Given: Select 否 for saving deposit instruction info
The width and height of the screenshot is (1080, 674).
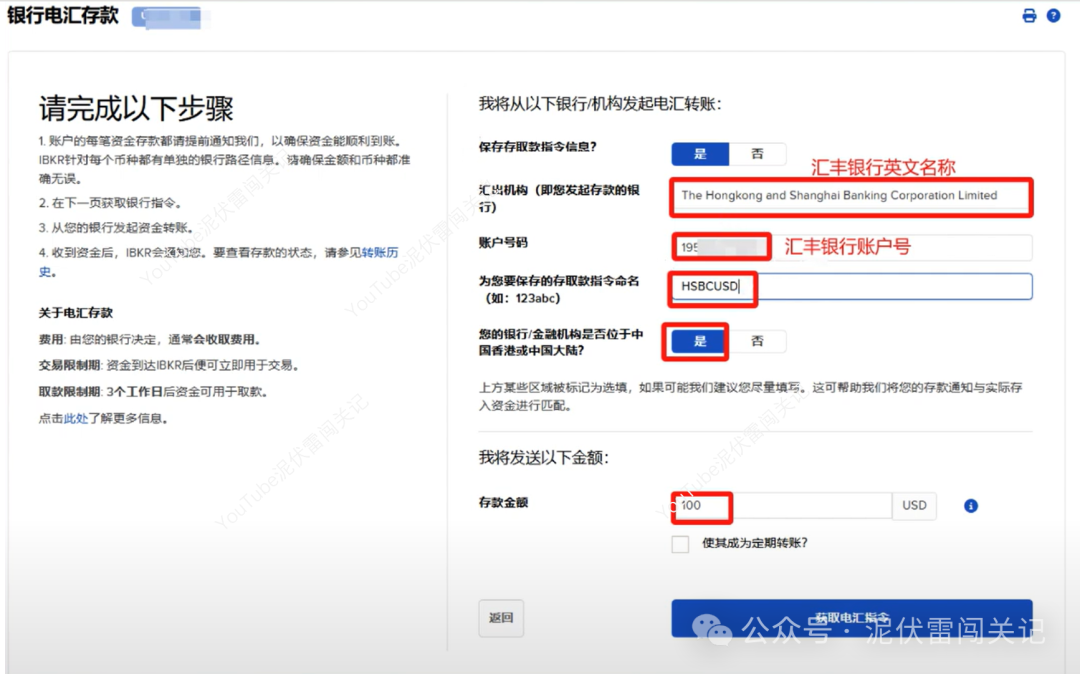Looking at the screenshot, I should click(x=758, y=153).
